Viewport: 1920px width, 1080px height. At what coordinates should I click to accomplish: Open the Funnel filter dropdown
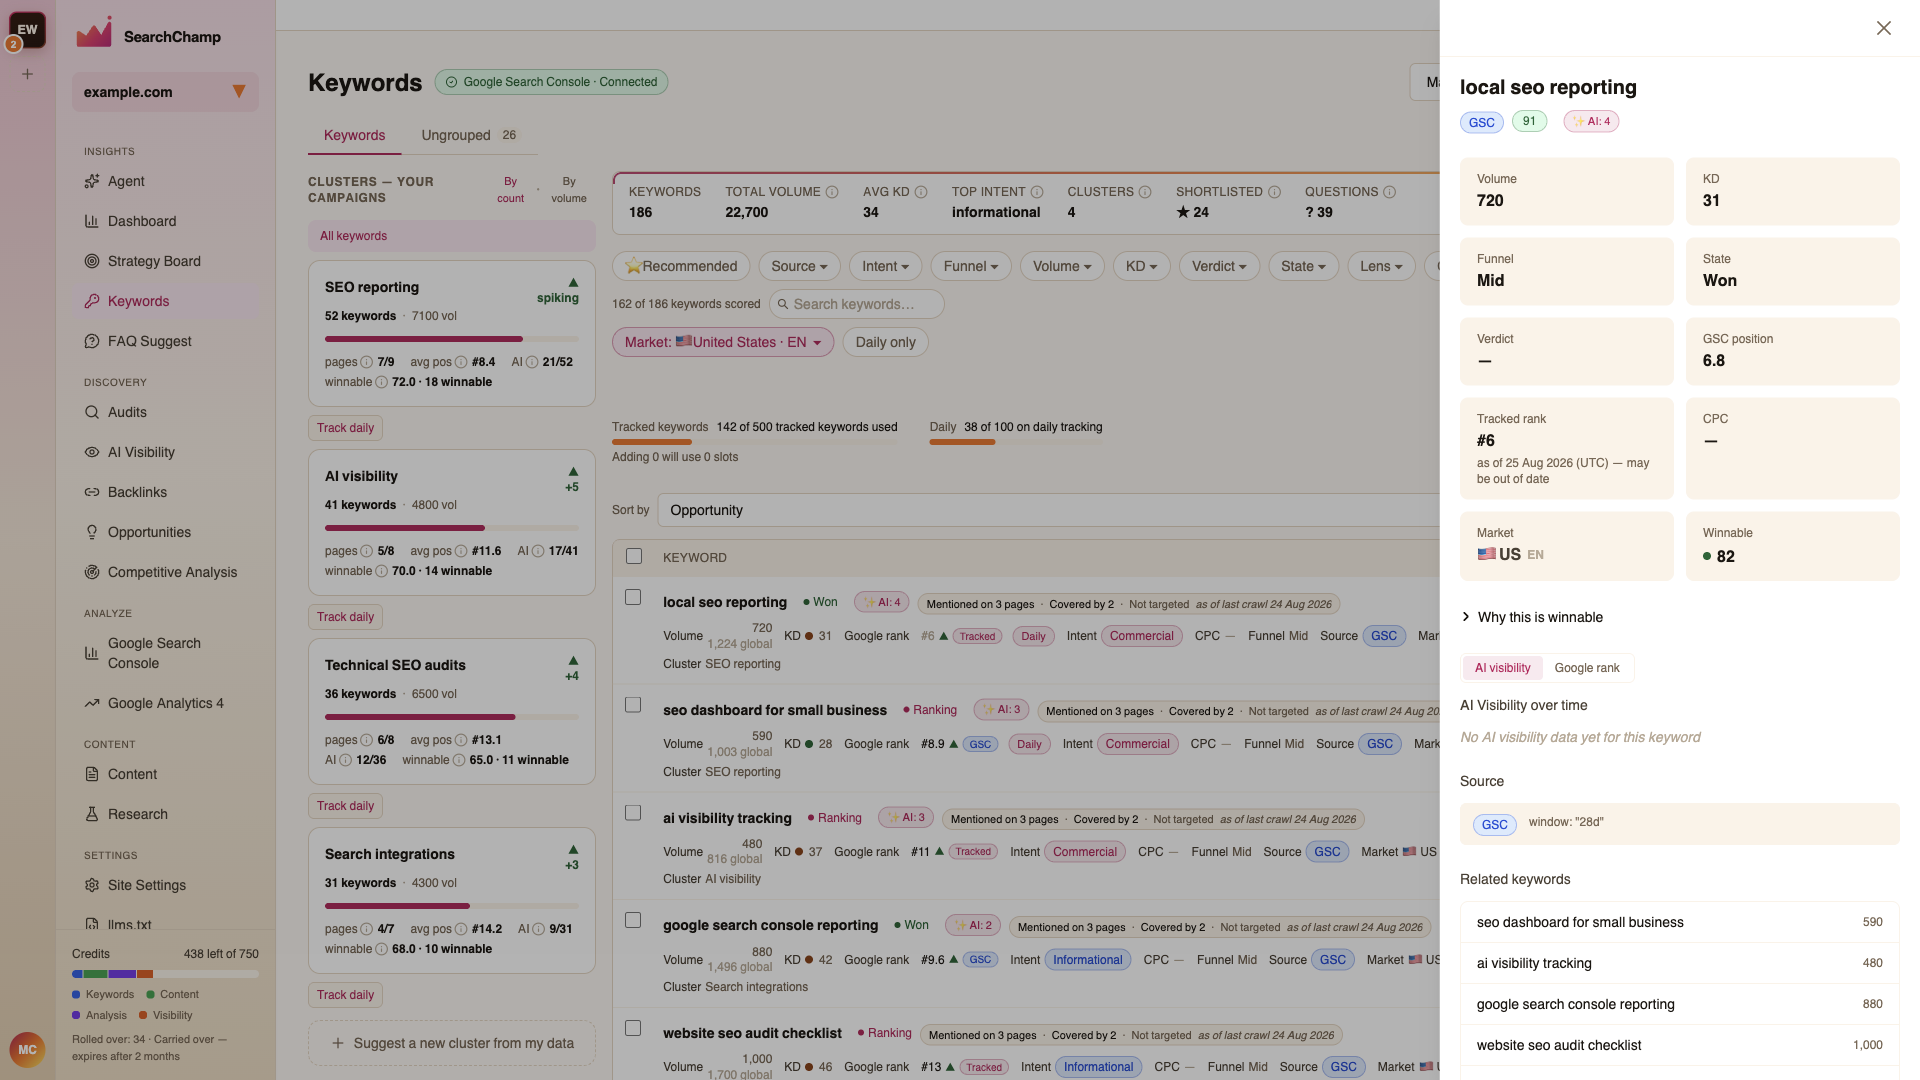[971, 266]
